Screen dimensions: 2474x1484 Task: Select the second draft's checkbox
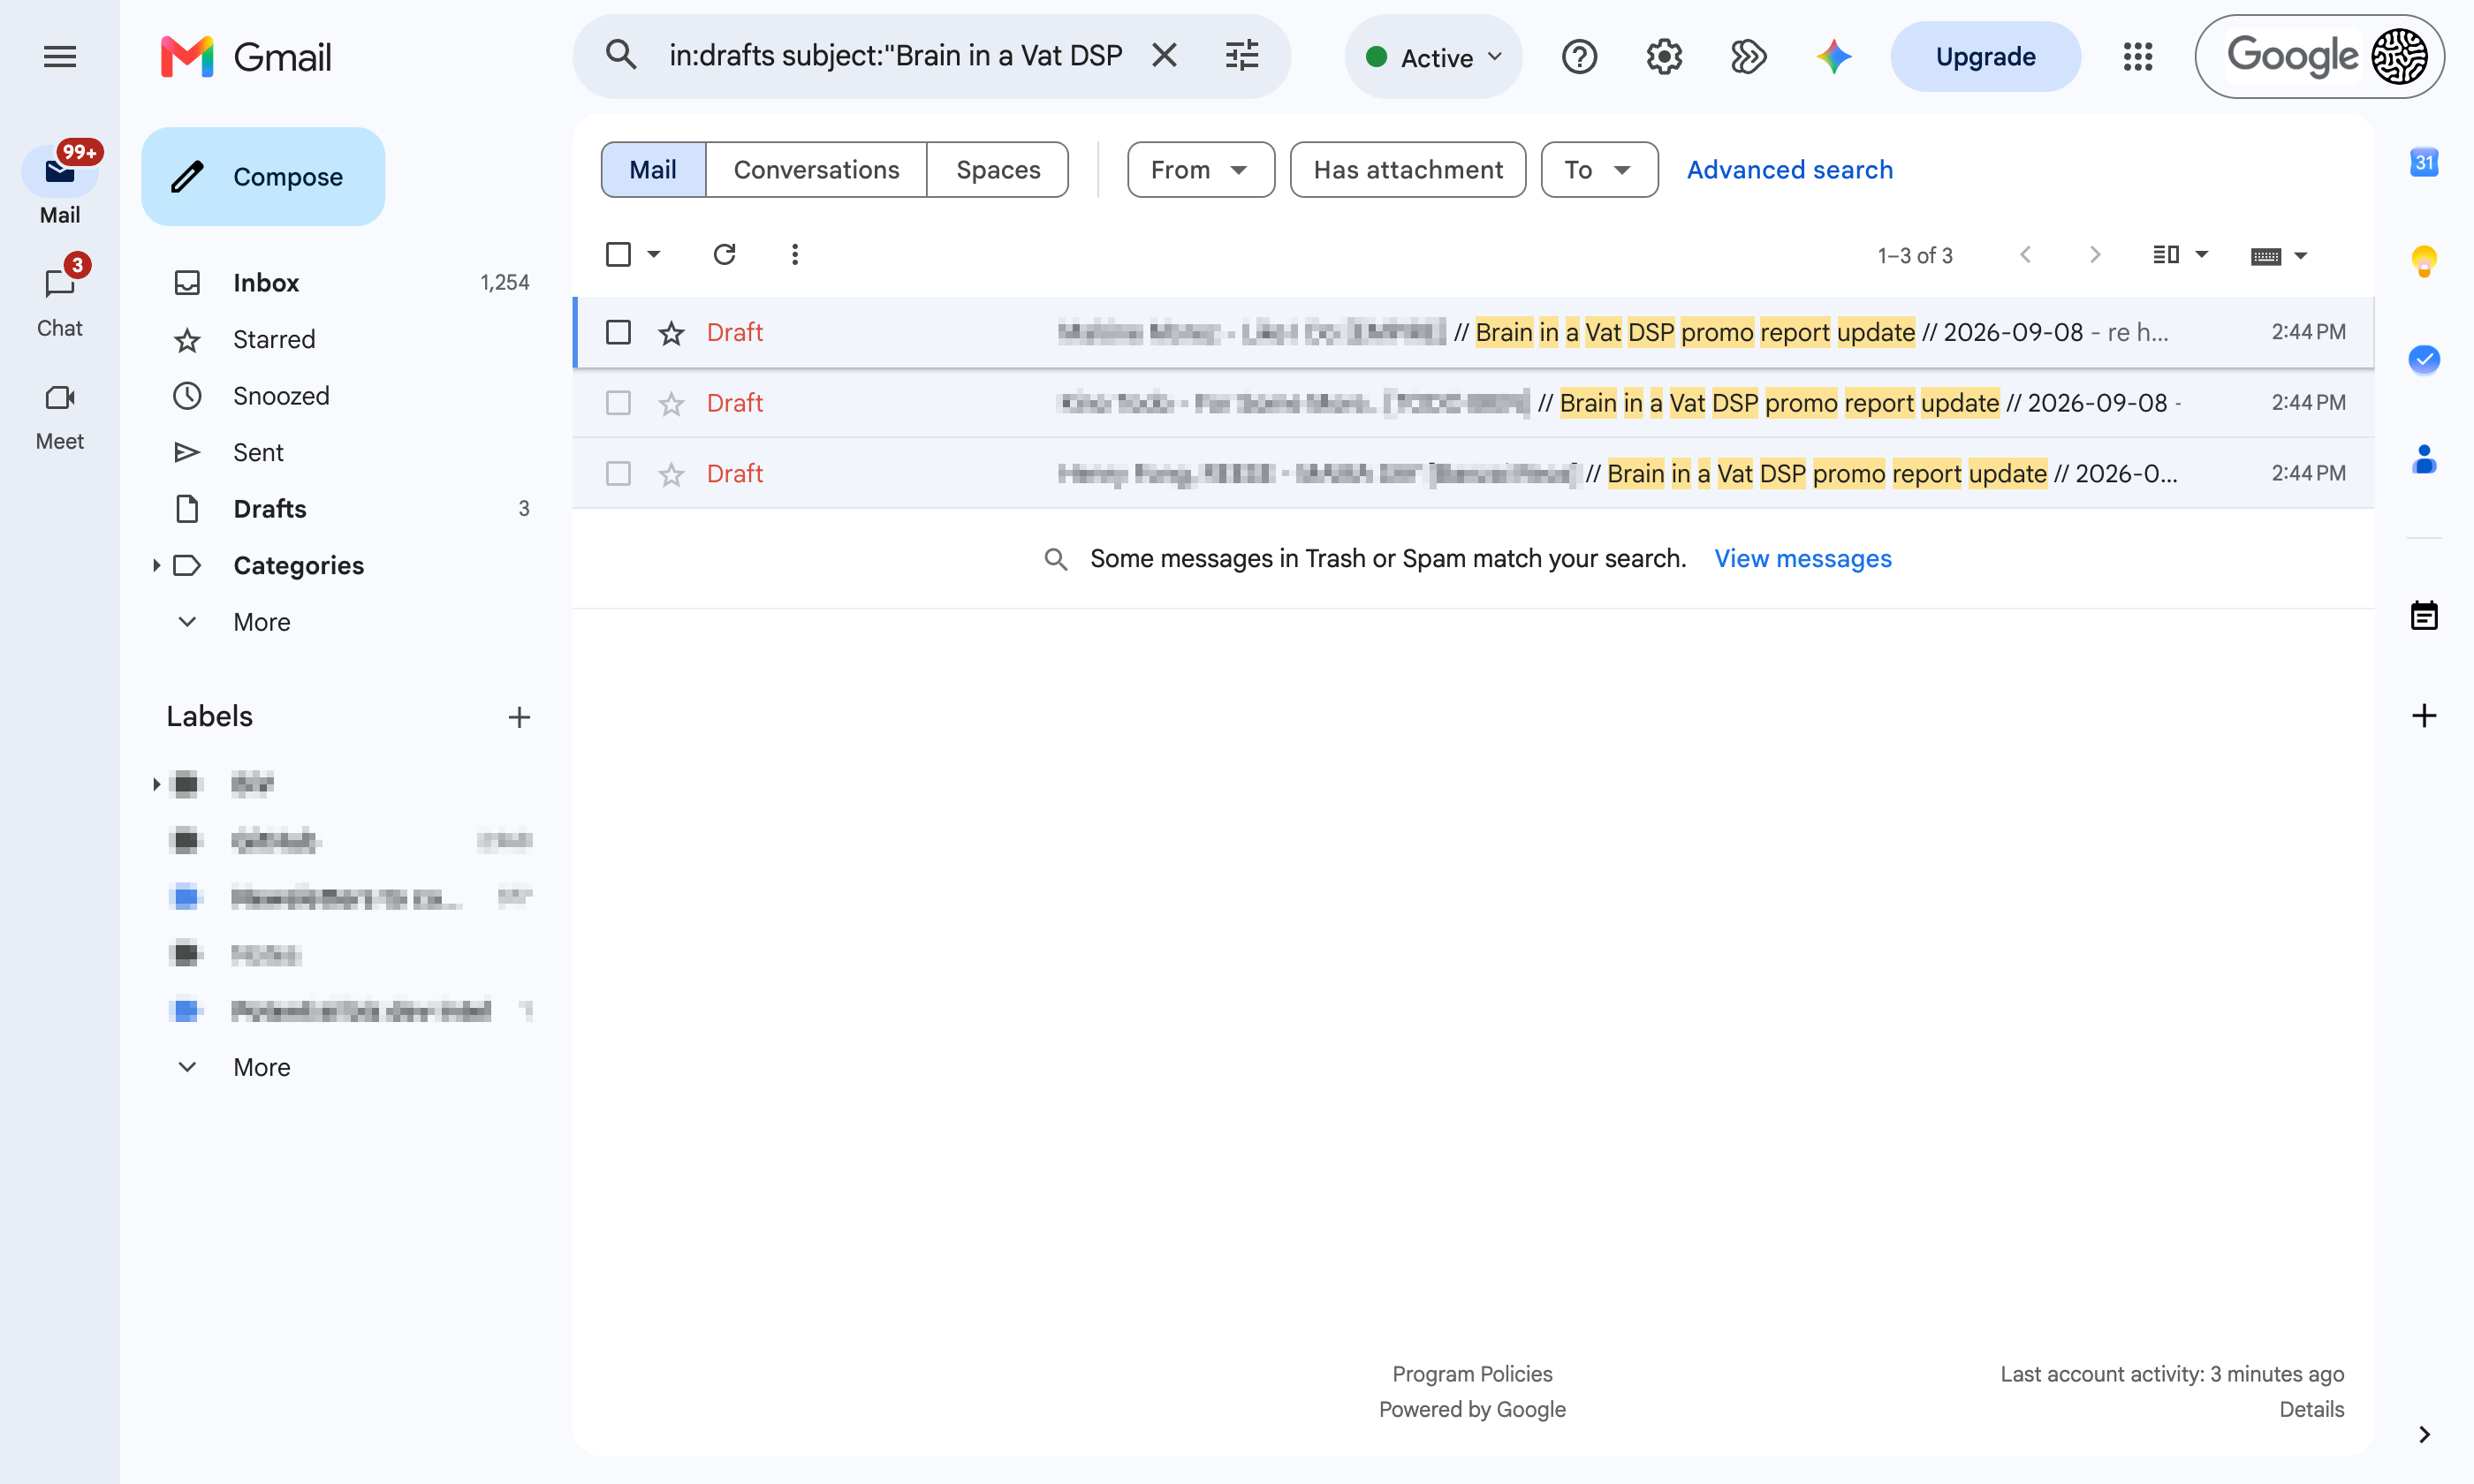(x=618, y=403)
